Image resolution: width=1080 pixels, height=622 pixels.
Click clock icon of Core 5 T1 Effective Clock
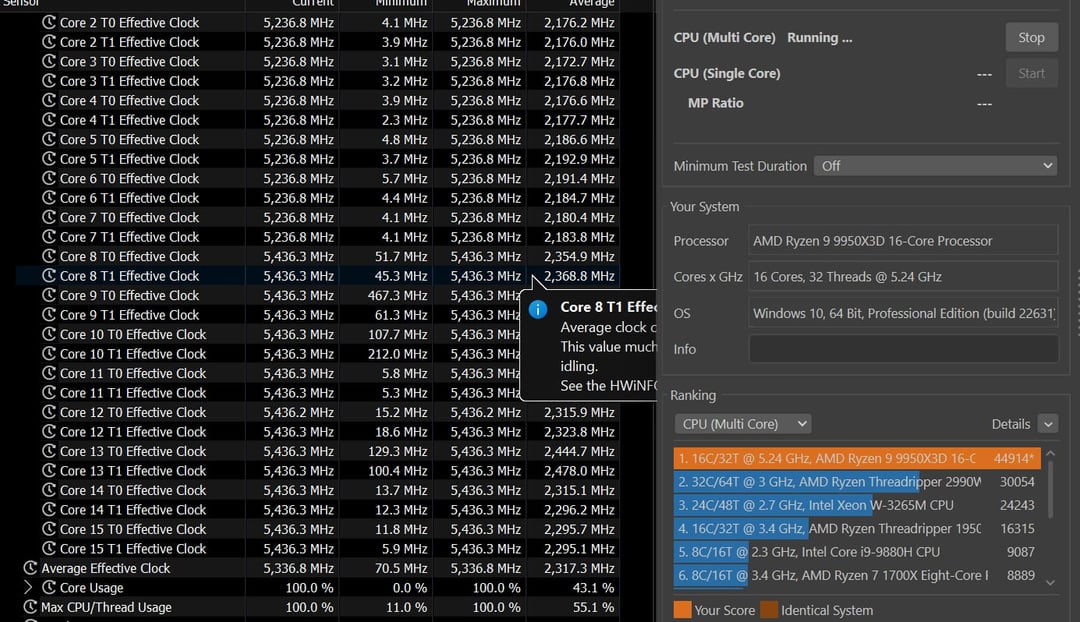[49, 158]
